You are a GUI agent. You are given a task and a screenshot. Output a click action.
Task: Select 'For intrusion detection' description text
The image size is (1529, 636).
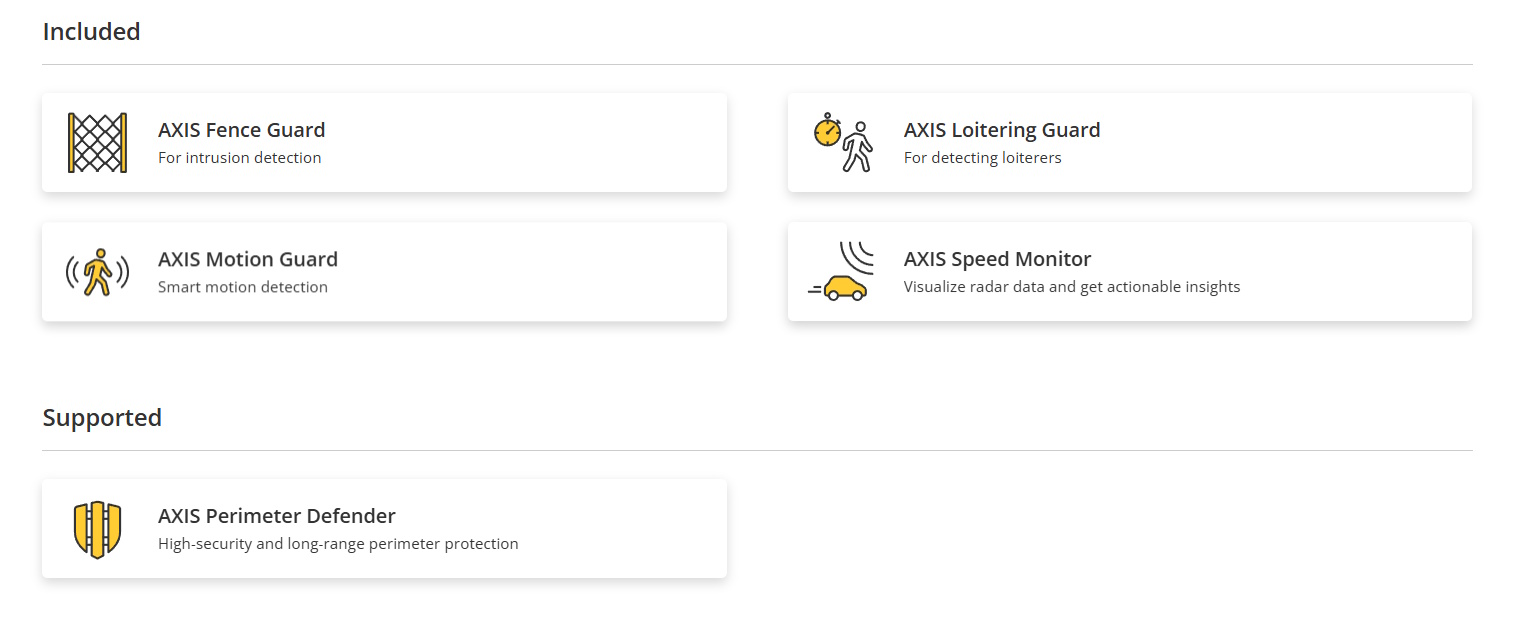coord(240,158)
